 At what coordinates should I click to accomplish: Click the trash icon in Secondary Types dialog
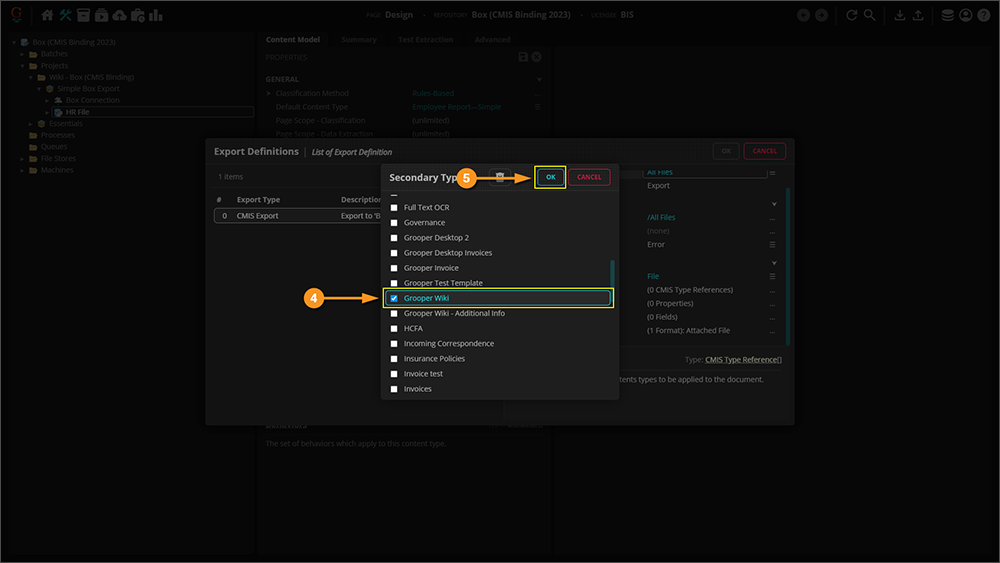point(500,177)
